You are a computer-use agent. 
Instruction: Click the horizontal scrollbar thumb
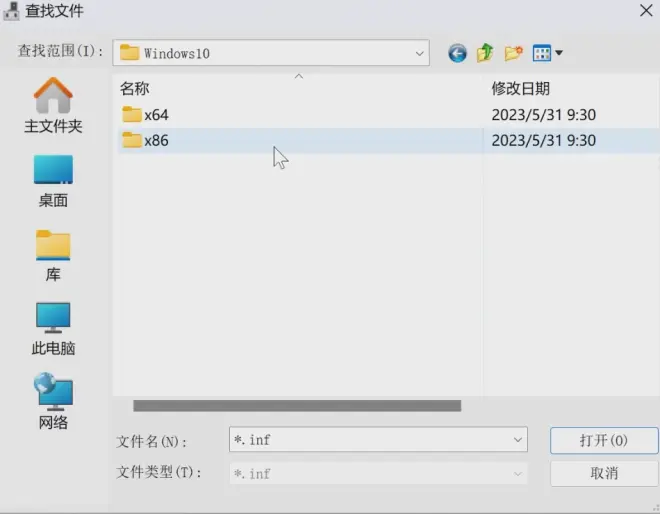click(x=297, y=406)
